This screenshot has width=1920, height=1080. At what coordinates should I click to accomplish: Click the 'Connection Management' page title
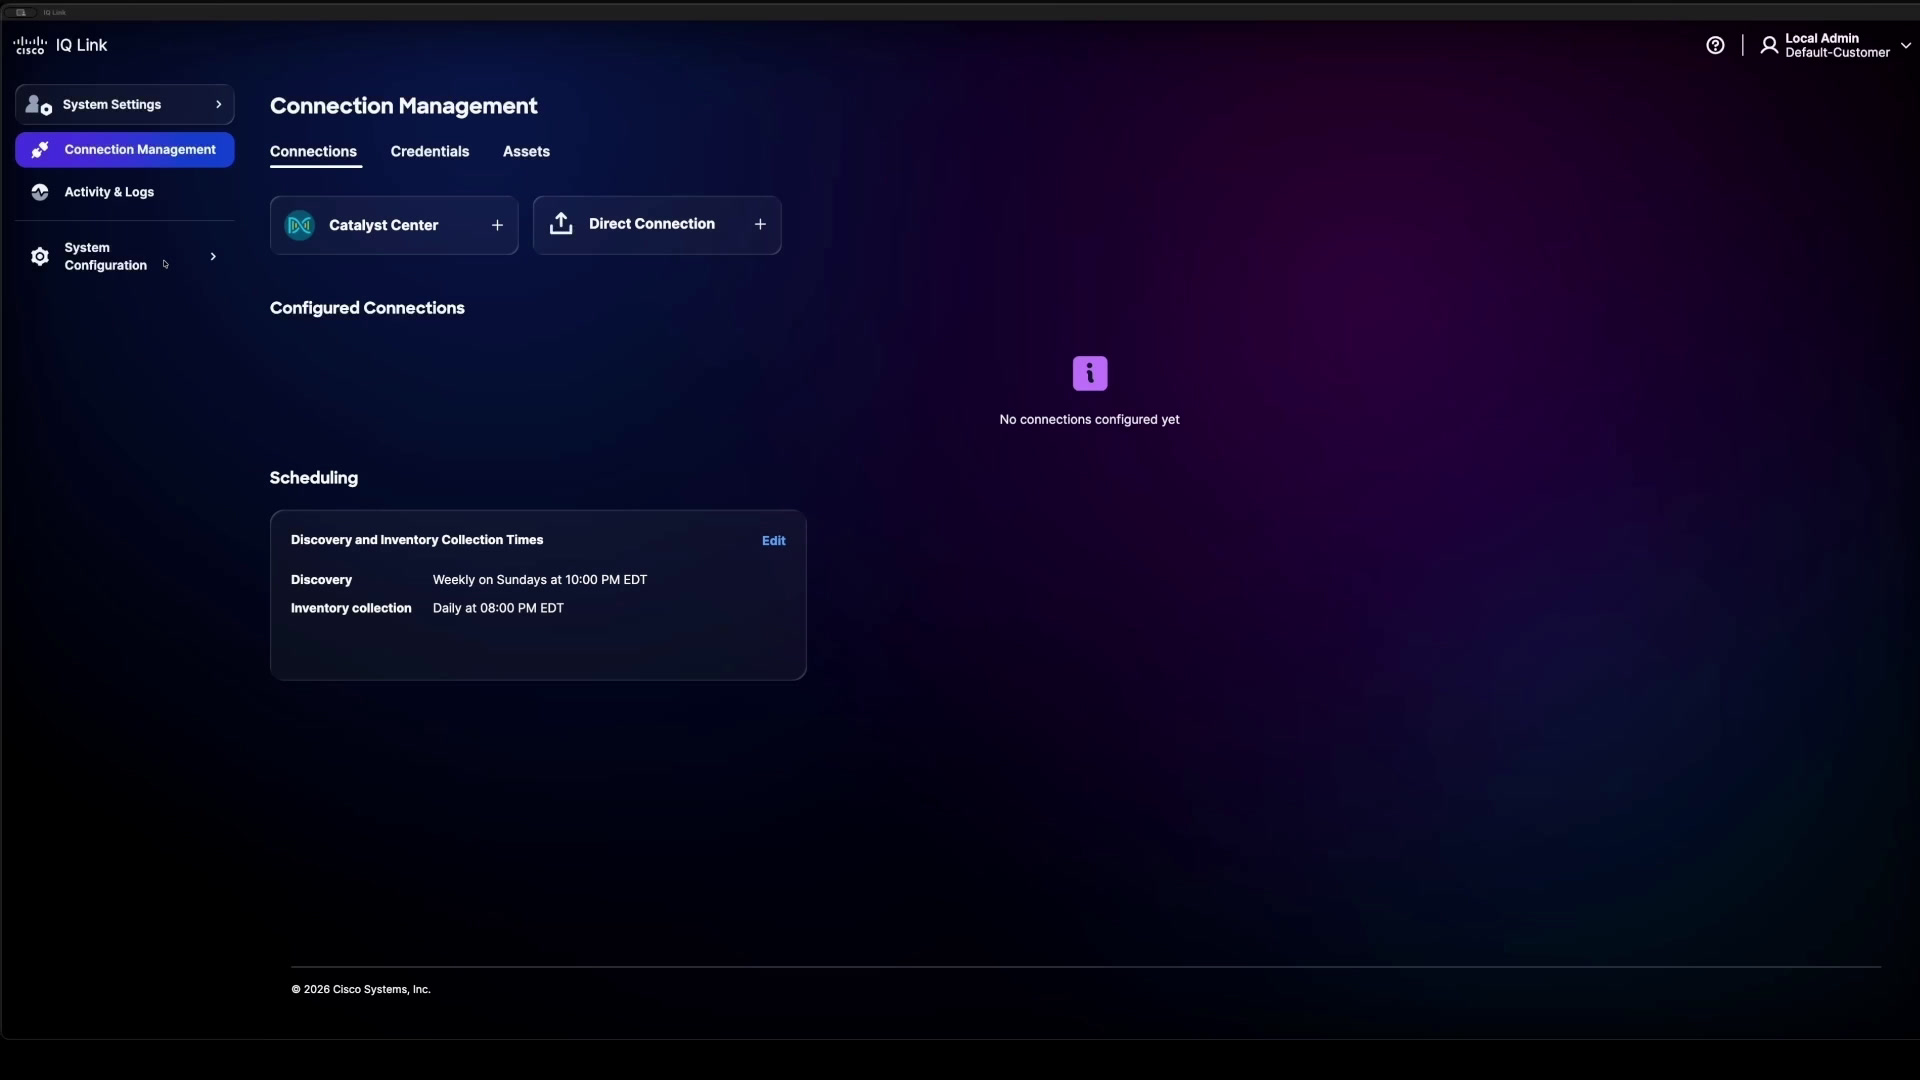[x=404, y=106]
